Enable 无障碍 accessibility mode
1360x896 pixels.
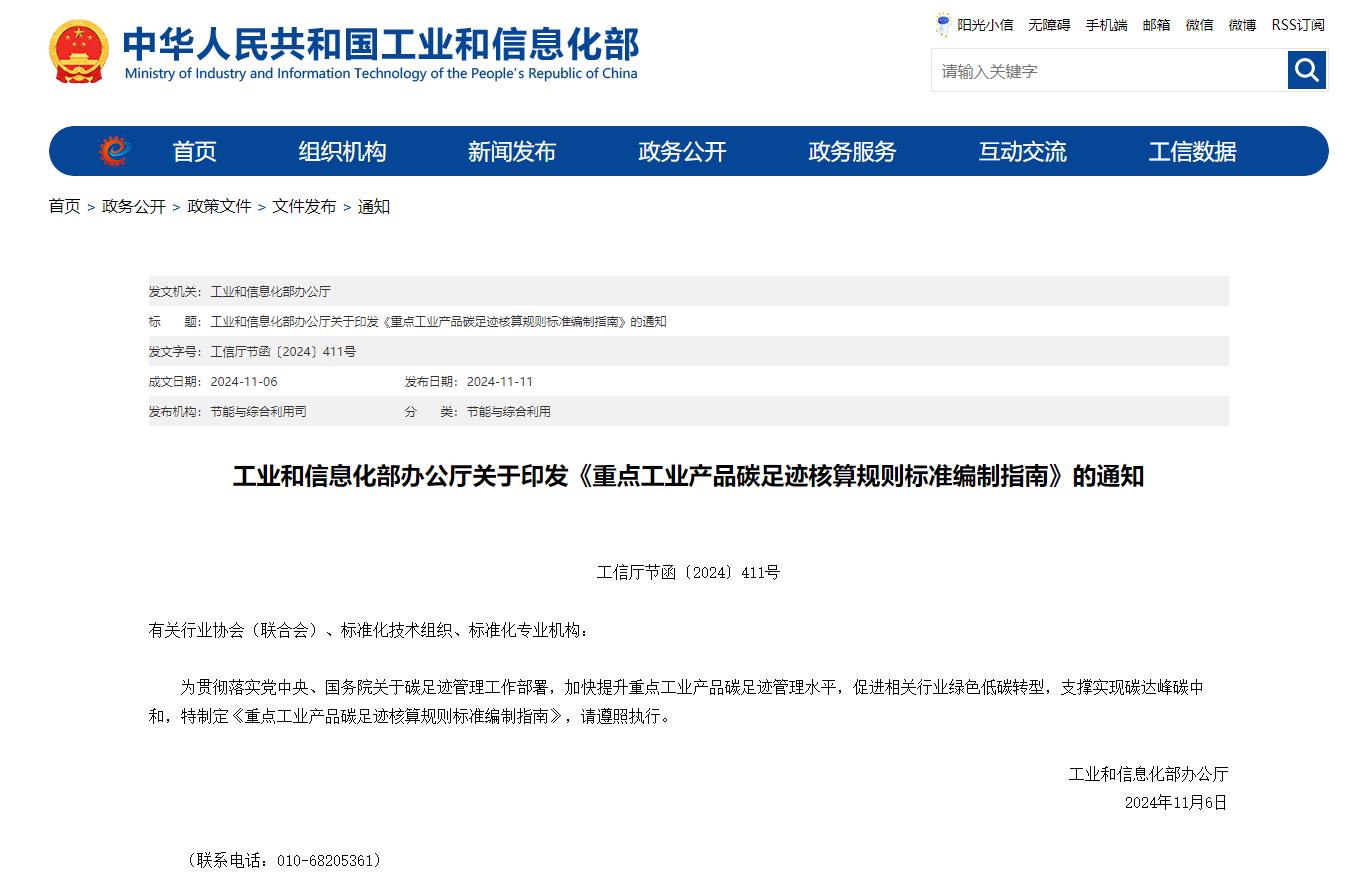point(1049,25)
